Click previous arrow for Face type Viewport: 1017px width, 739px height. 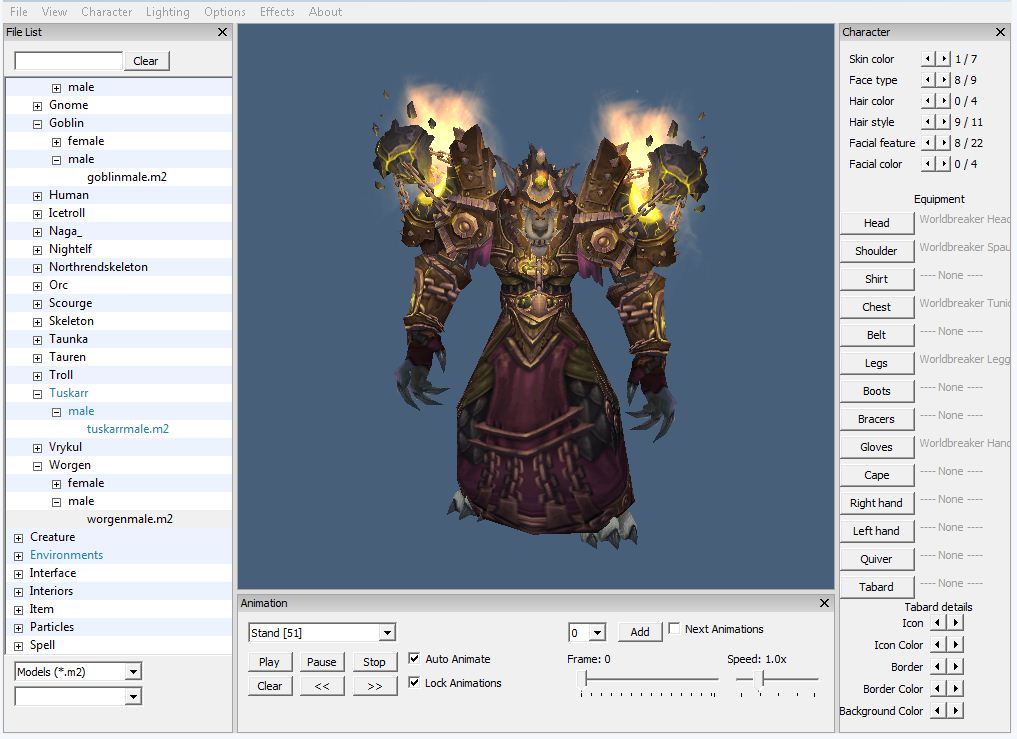pos(929,80)
